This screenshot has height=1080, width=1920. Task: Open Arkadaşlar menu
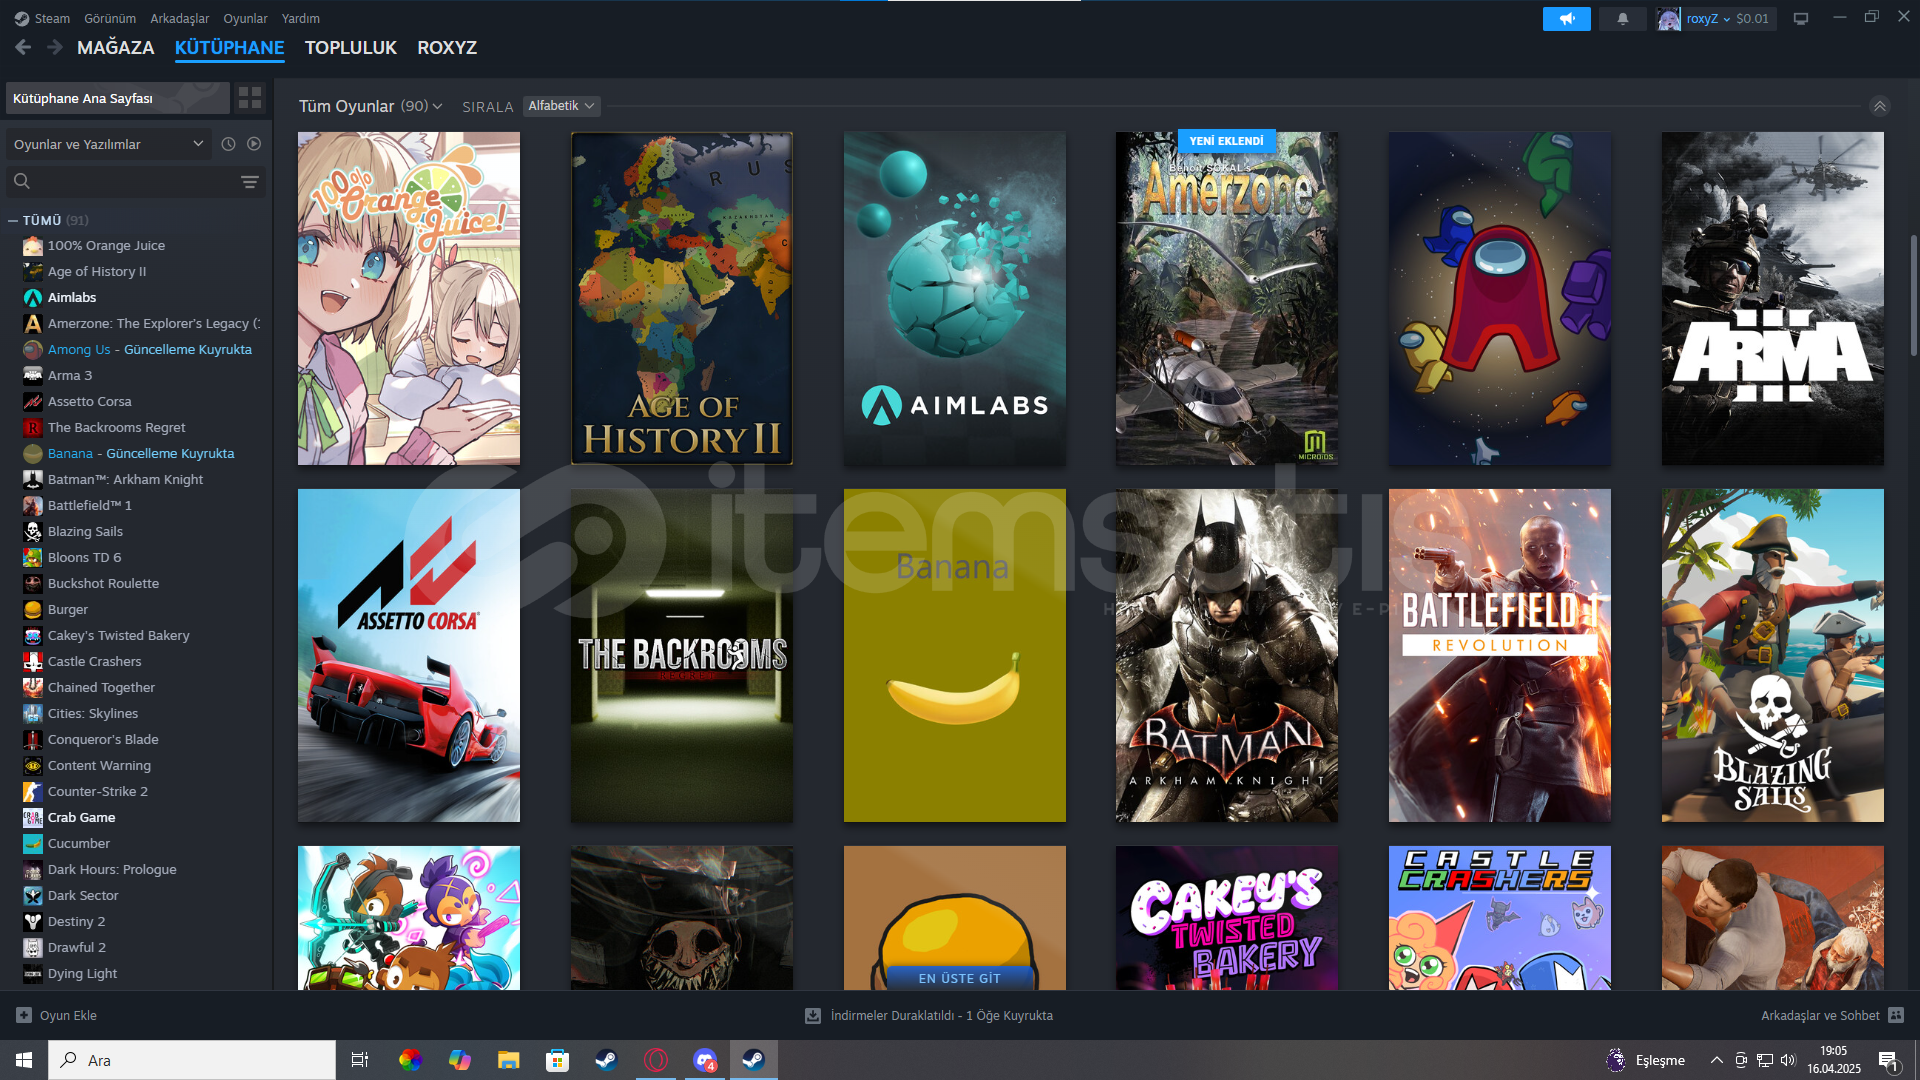tap(180, 18)
